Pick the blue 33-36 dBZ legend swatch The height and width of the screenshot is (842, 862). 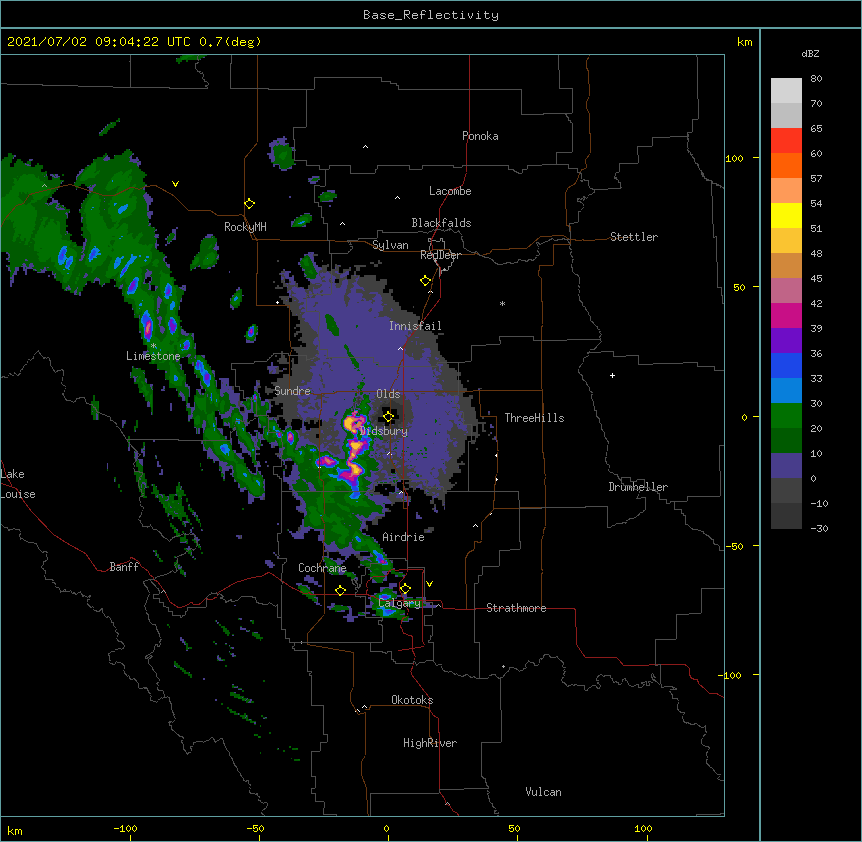pos(786,365)
